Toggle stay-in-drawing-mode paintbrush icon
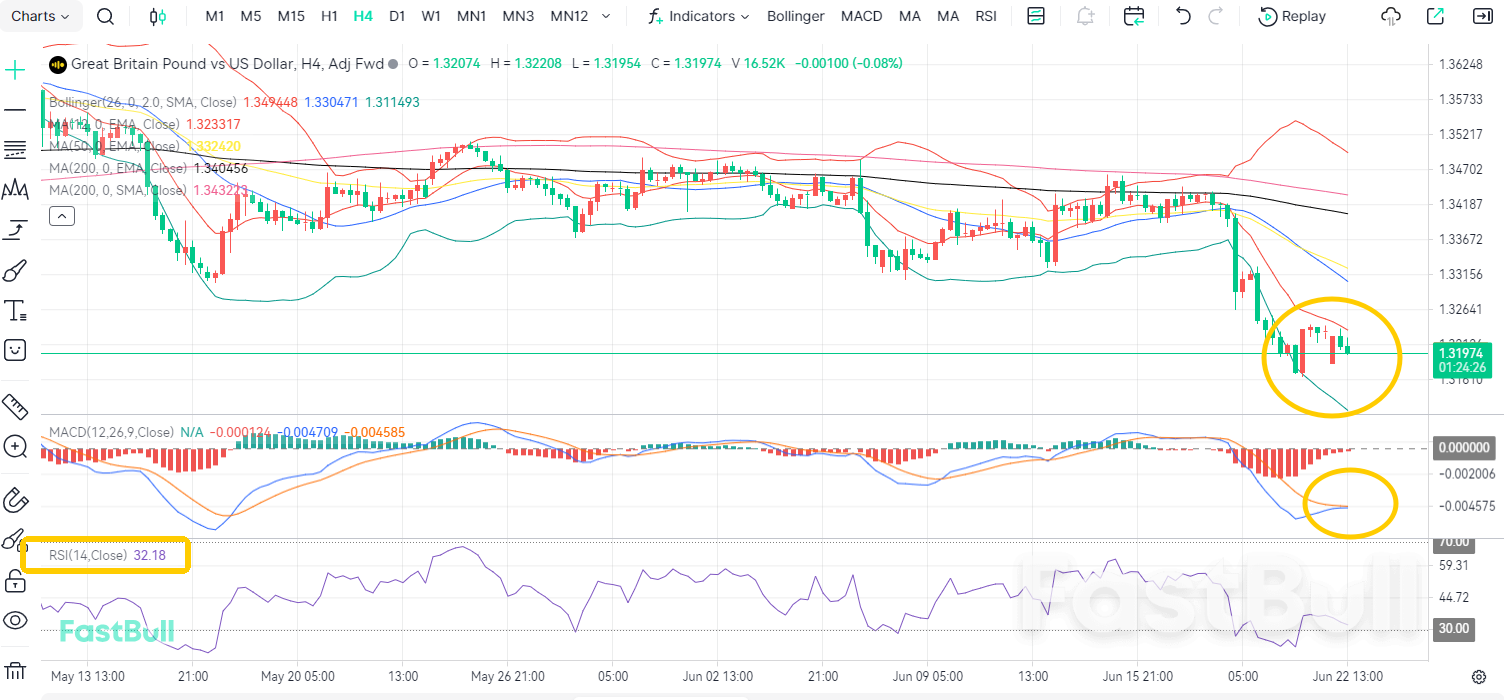1504x700 pixels. (12, 540)
